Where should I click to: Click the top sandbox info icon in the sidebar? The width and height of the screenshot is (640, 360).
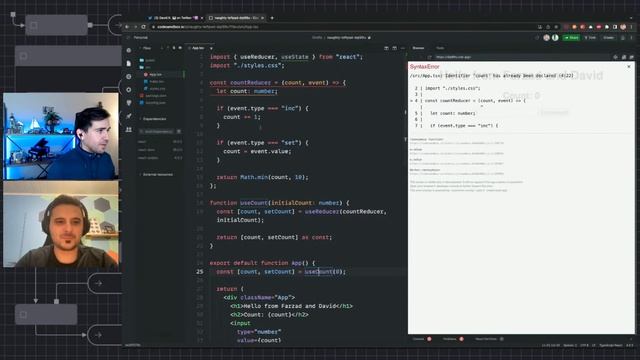point(129,50)
